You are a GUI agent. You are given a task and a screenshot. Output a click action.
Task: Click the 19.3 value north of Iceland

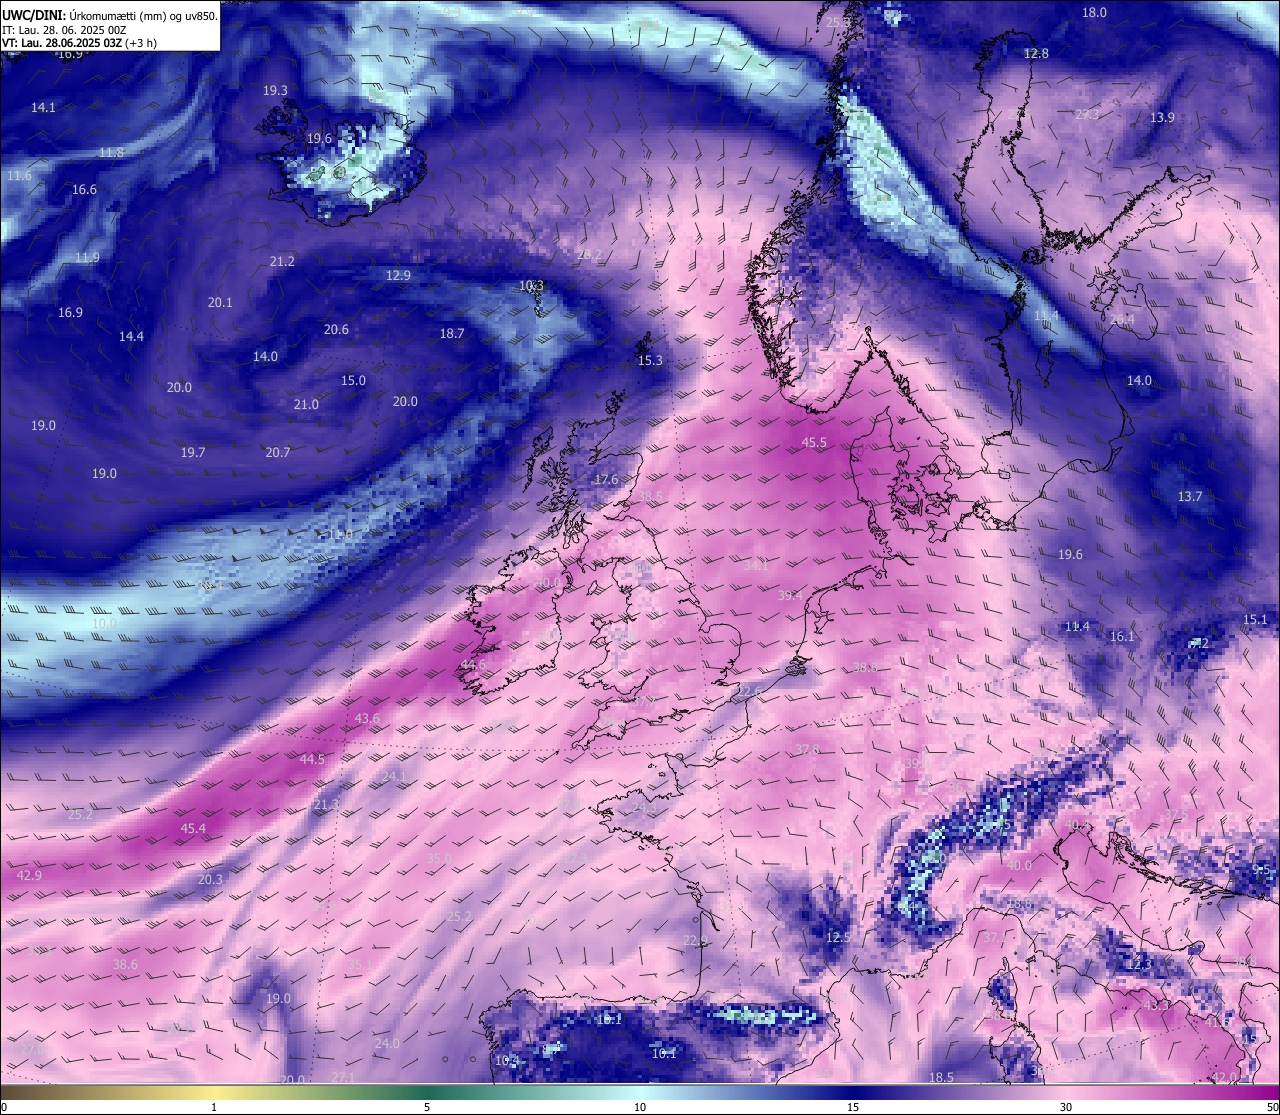click(x=275, y=90)
